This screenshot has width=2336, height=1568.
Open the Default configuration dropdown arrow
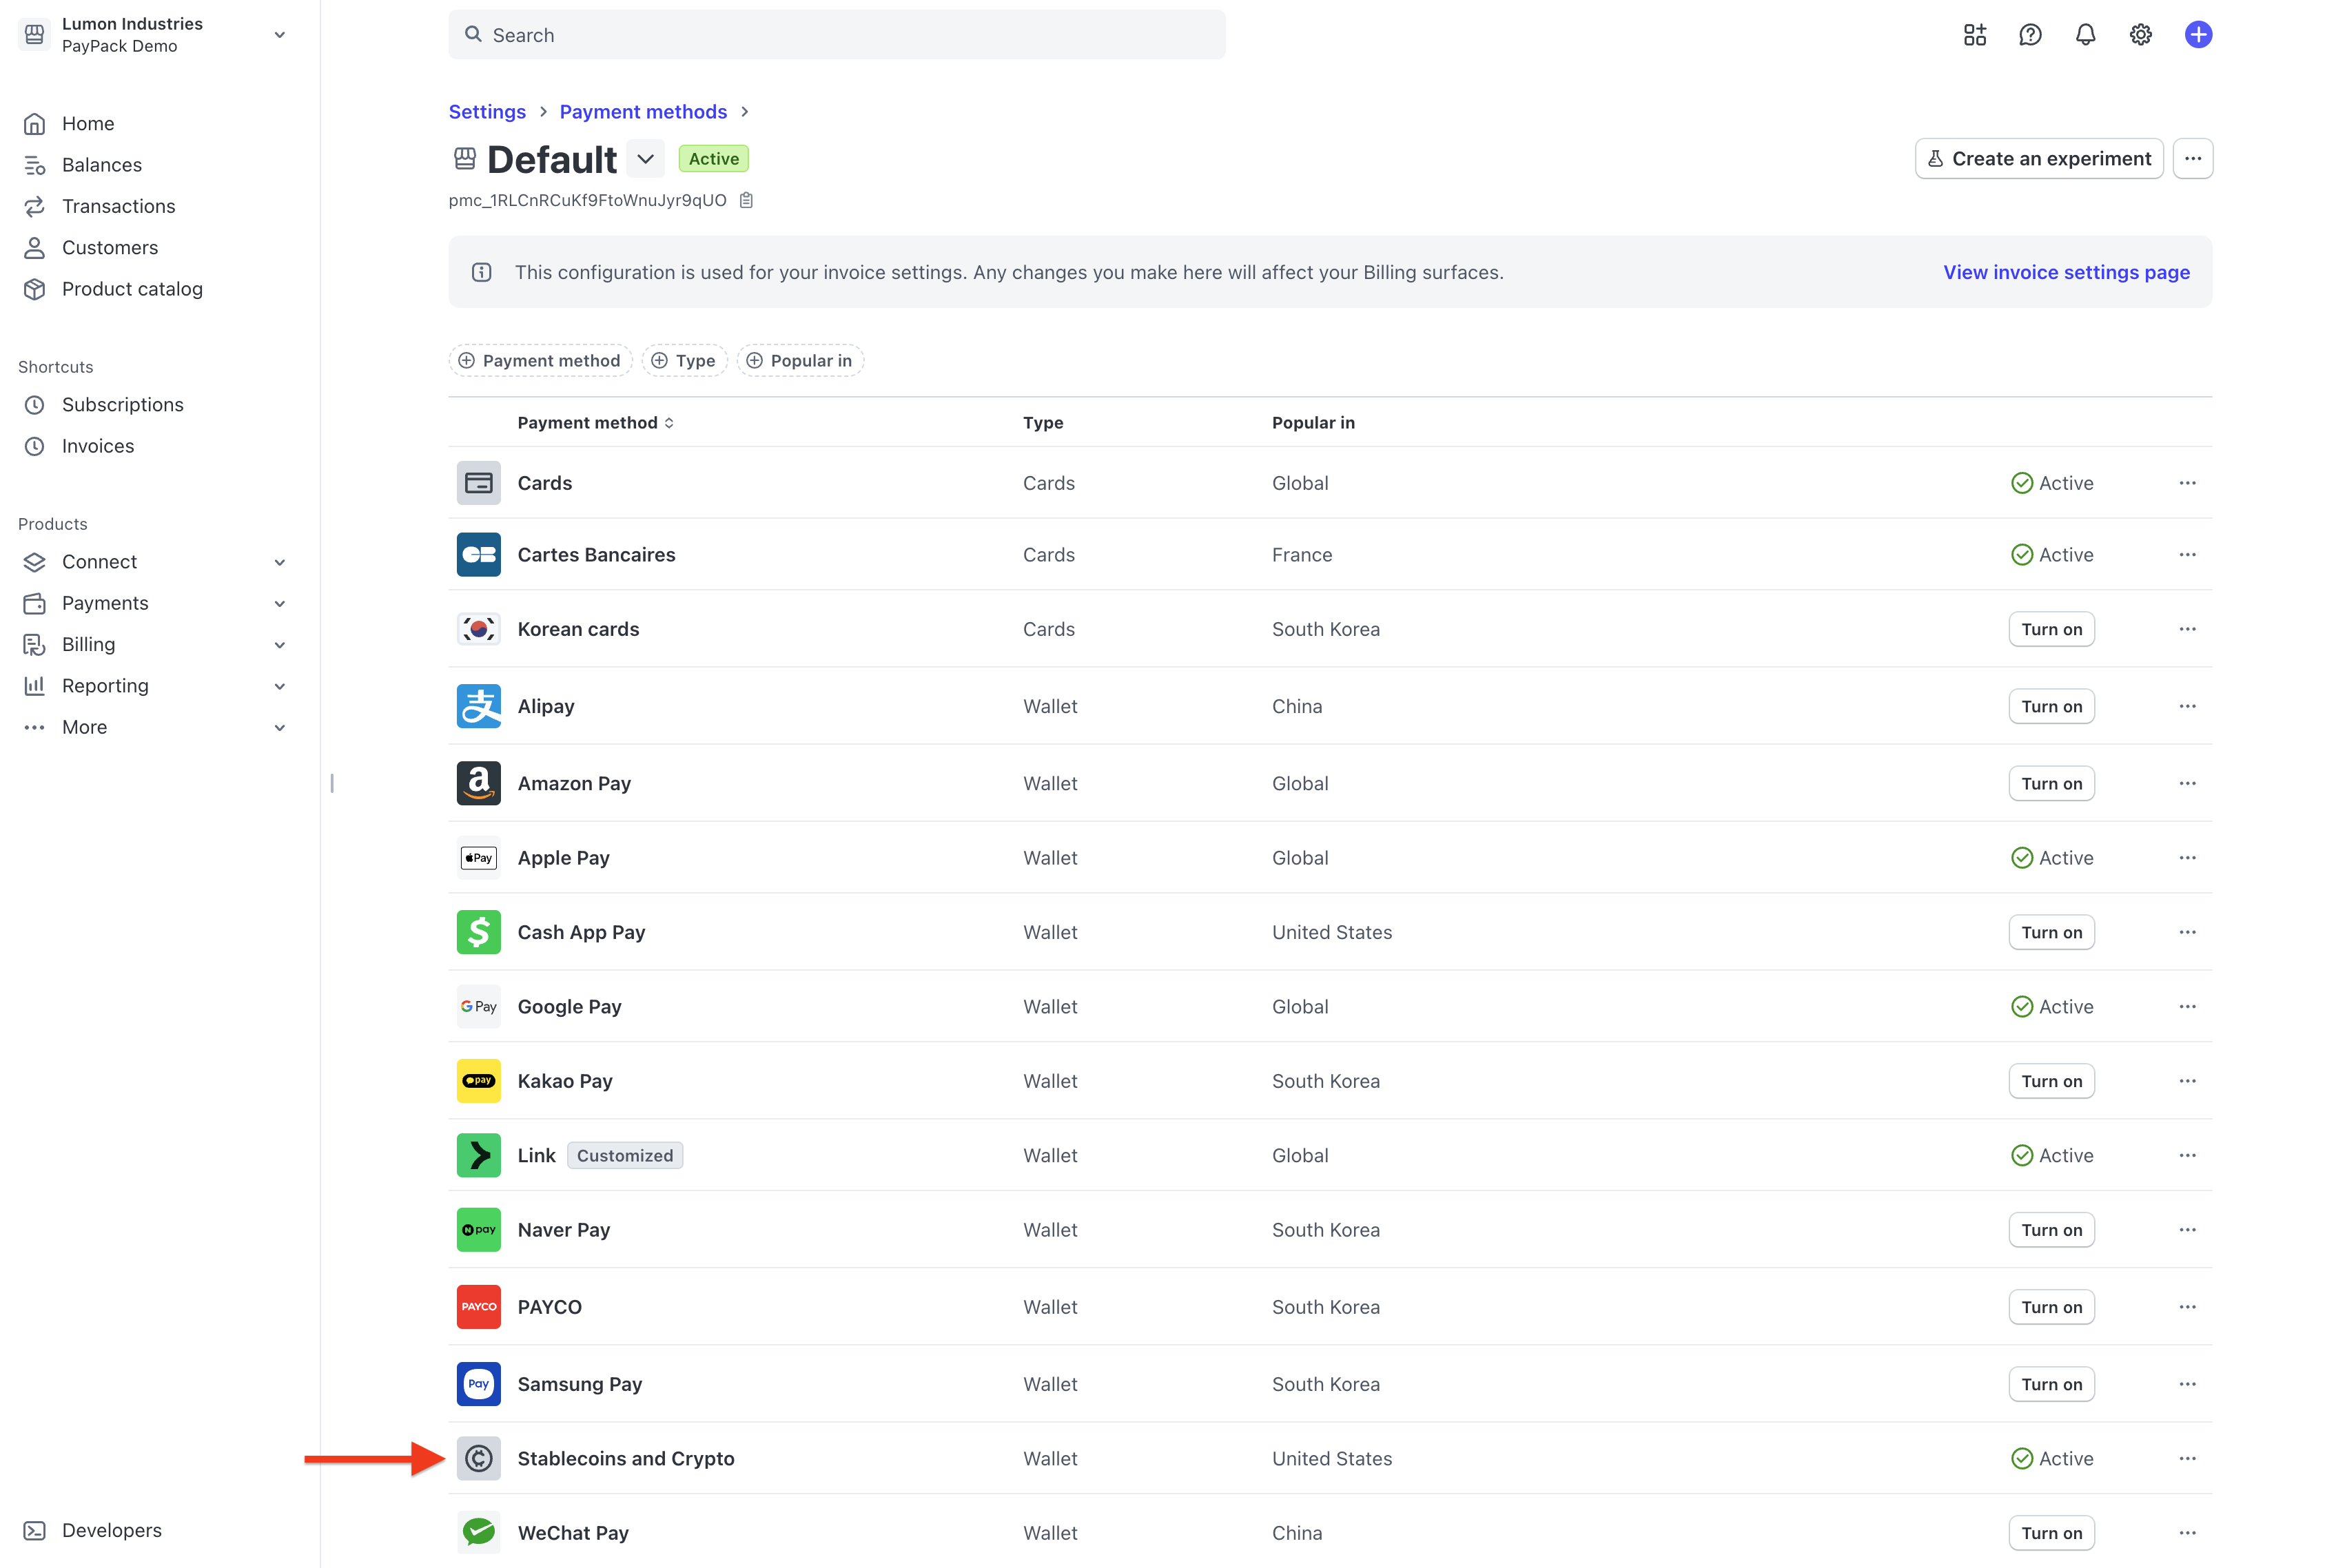coord(646,159)
